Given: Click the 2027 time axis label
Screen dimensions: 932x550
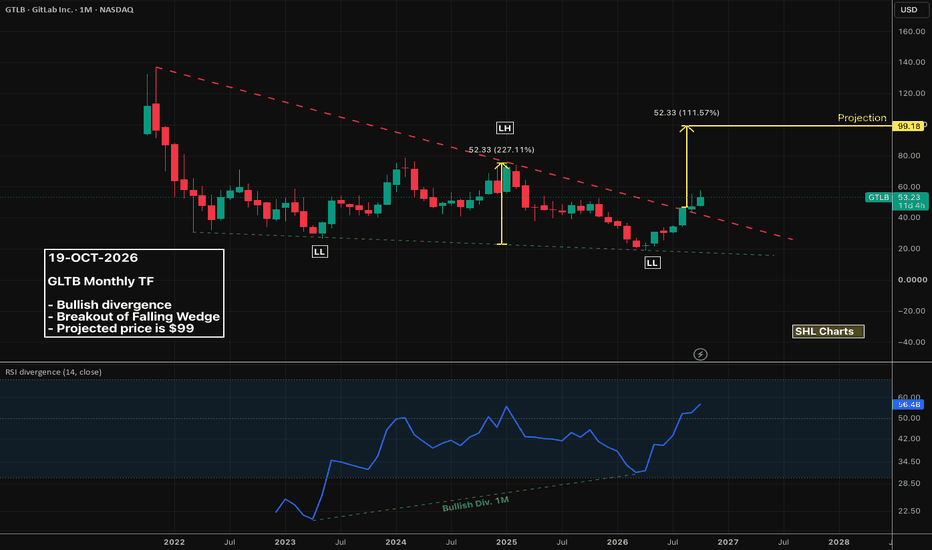Looking at the screenshot, I should point(728,542).
